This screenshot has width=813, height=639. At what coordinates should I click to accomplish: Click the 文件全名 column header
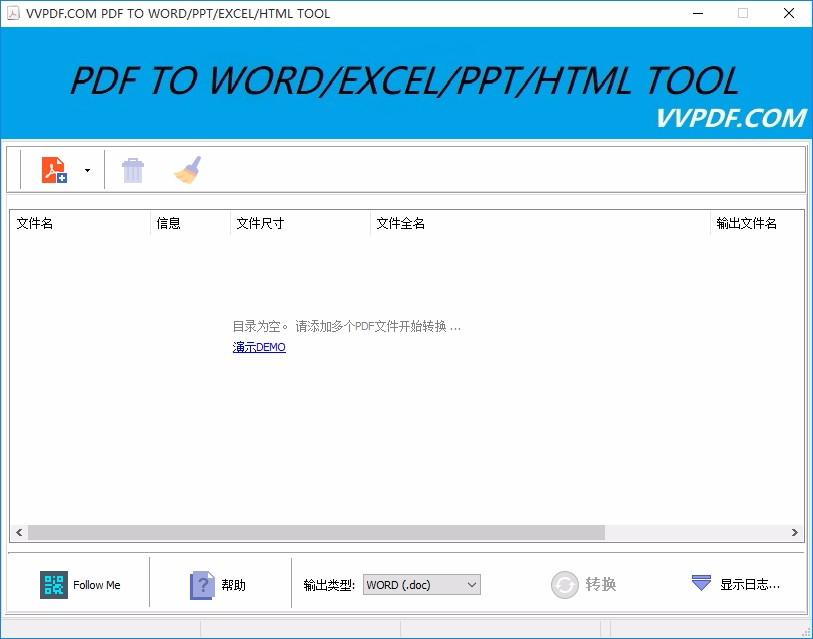click(x=540, y=223)
